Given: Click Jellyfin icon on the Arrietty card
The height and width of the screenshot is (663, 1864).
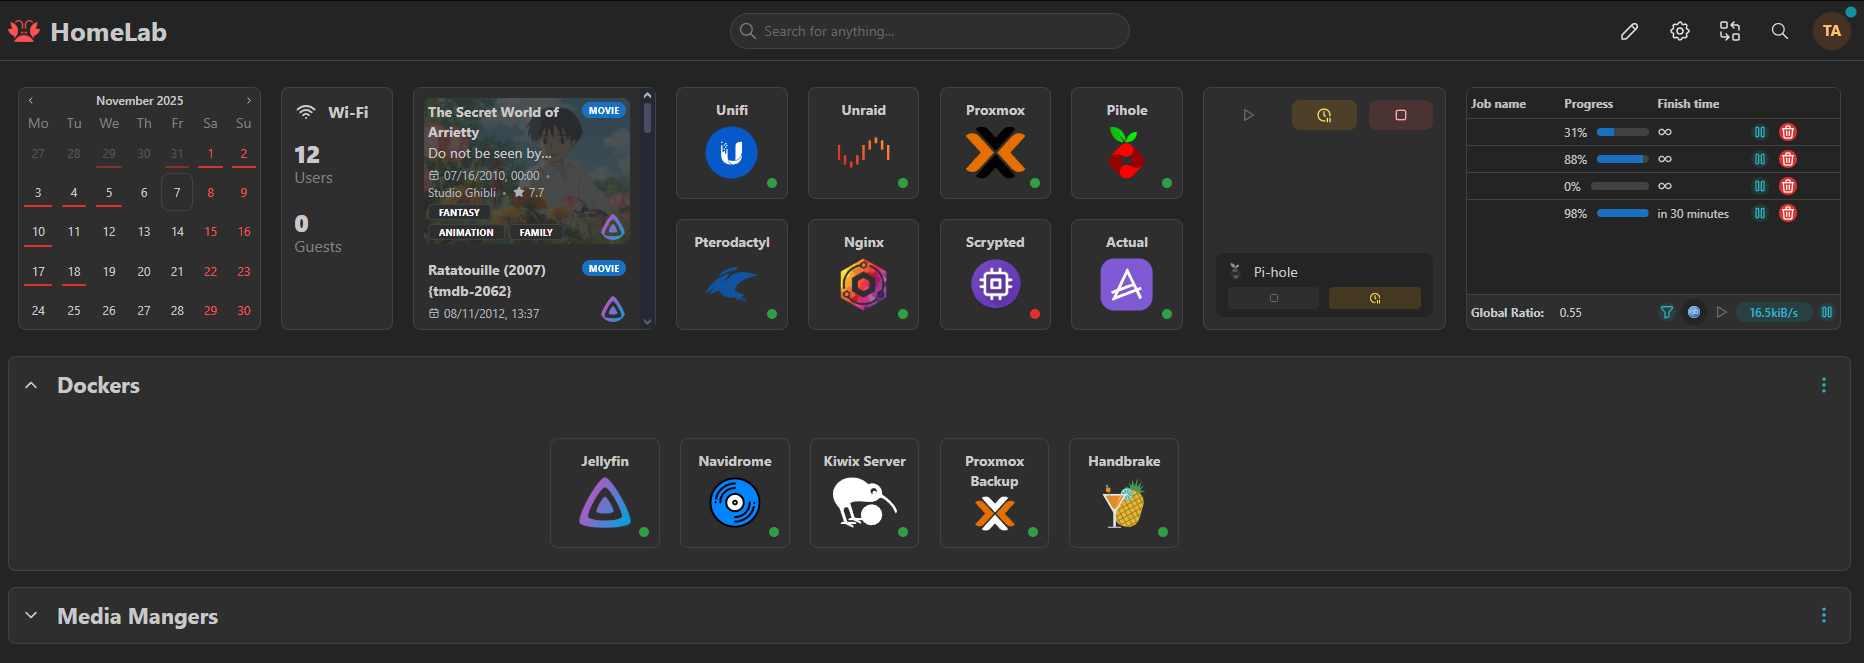Looking at the screenshot, I should [x=613, y=228].
